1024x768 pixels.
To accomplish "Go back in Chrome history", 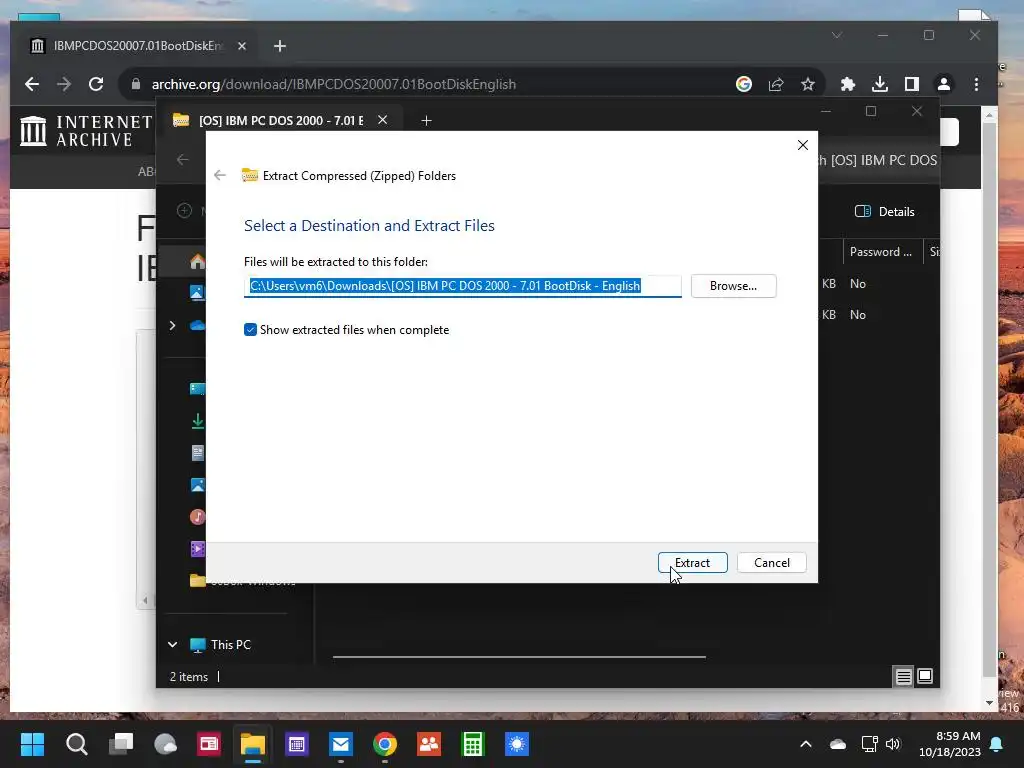I will (32, 84).
